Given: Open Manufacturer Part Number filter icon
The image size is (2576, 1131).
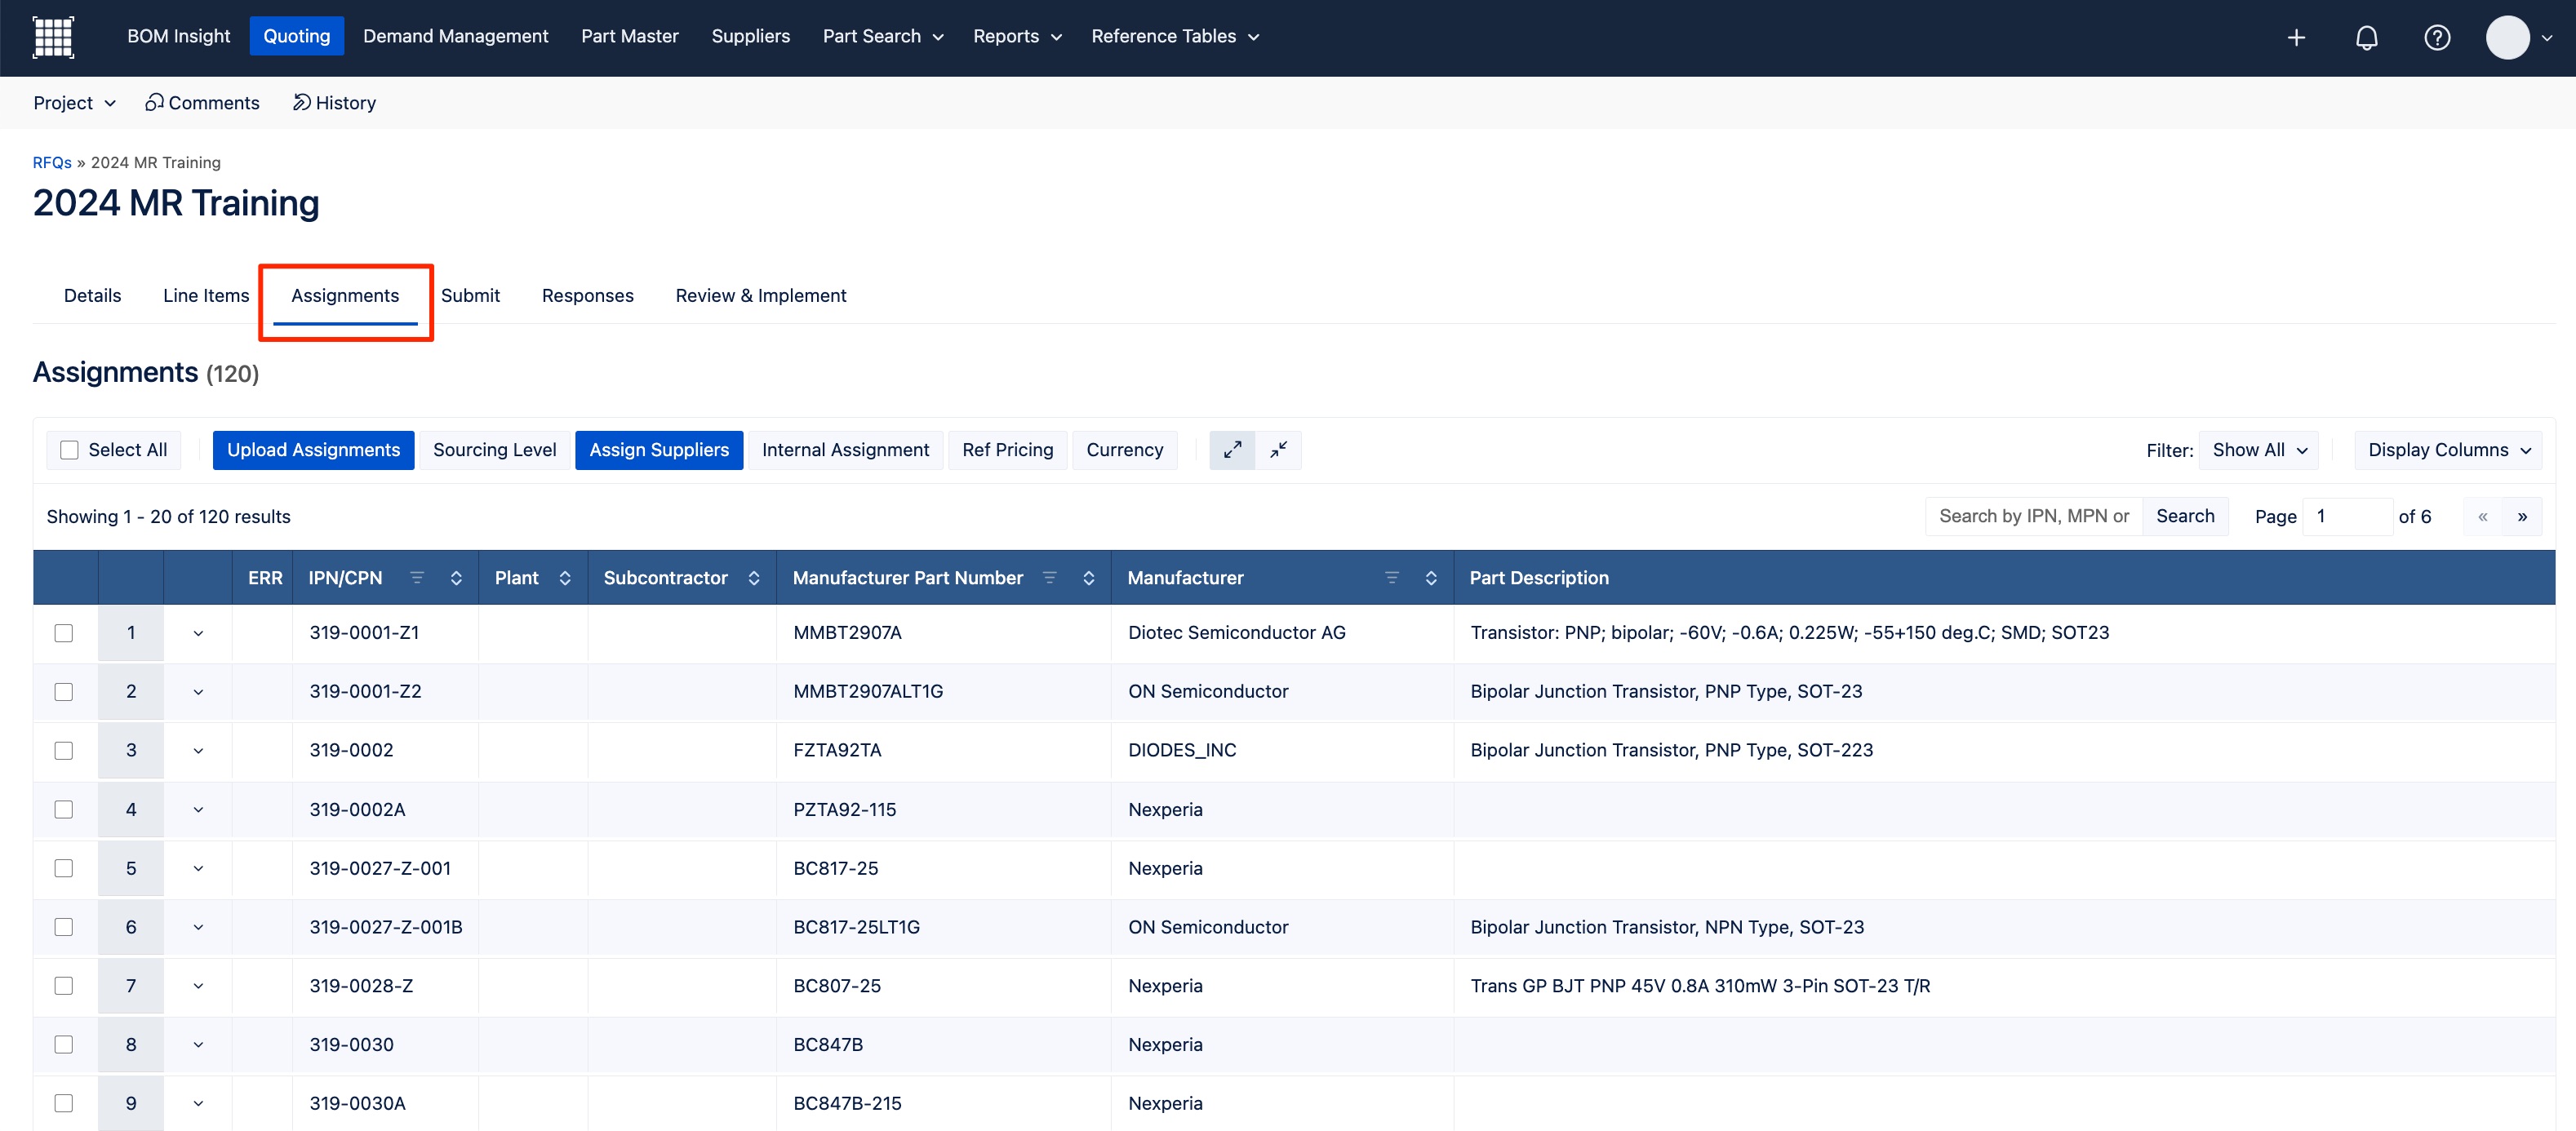Looking at the screenshot, I should [1049, 577].
